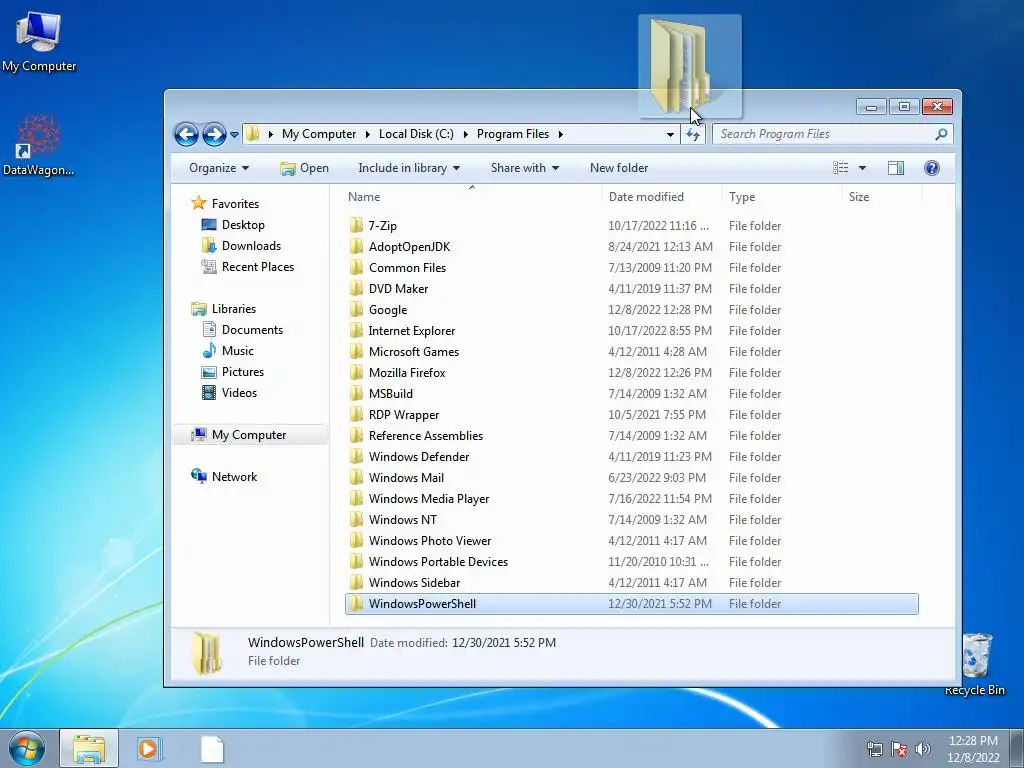Open the Organize menu
Image resolution: width=1024 pixels, height=768 pixels.
(x=219, y=168)
